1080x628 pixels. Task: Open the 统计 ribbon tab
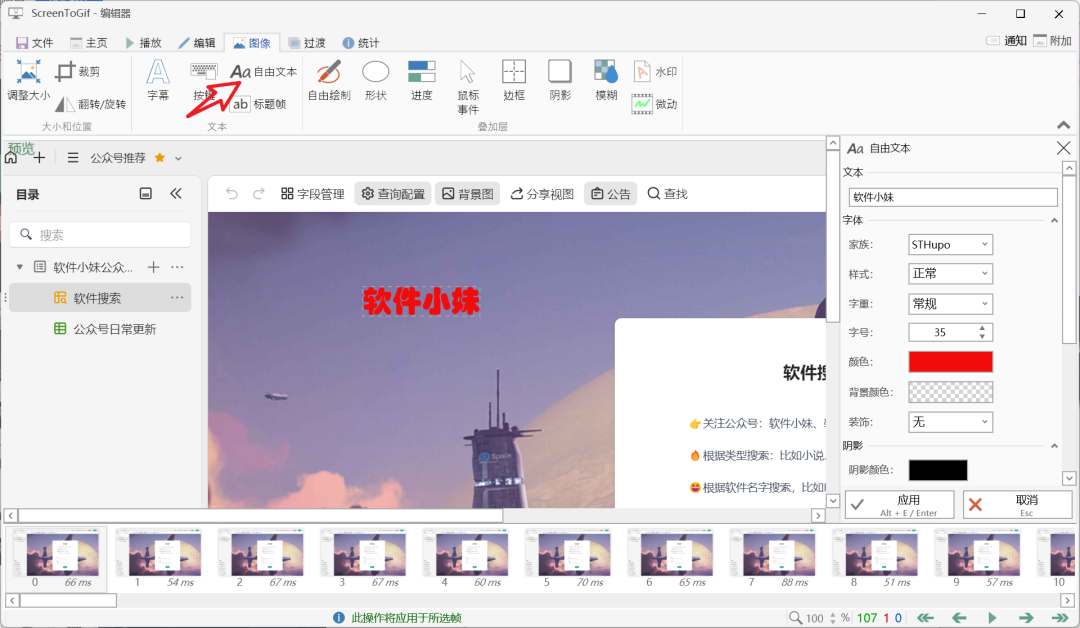pyautogui.click(x=361, y=43)
